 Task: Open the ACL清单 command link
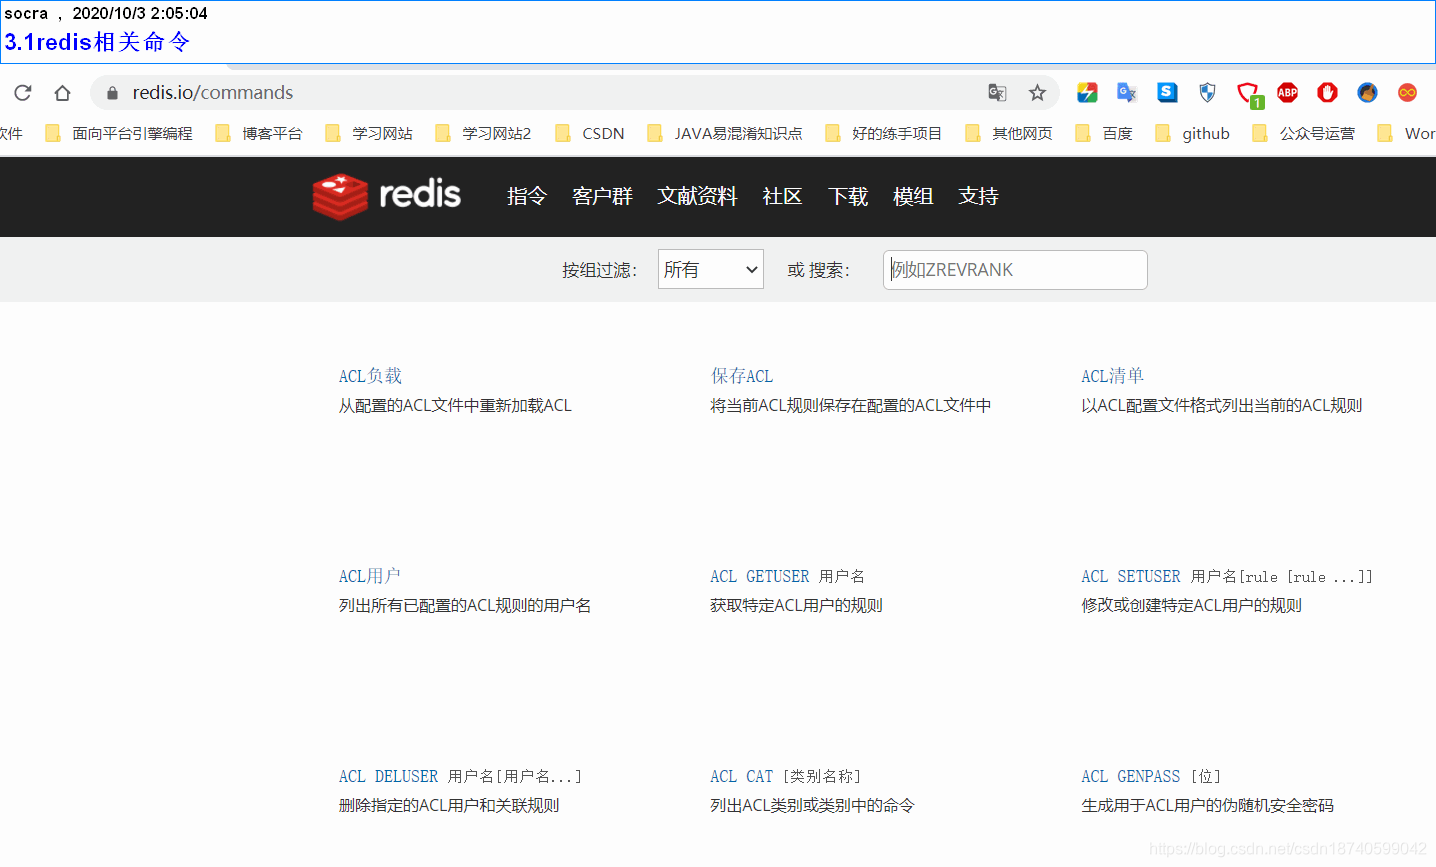tap(1112, 376)
